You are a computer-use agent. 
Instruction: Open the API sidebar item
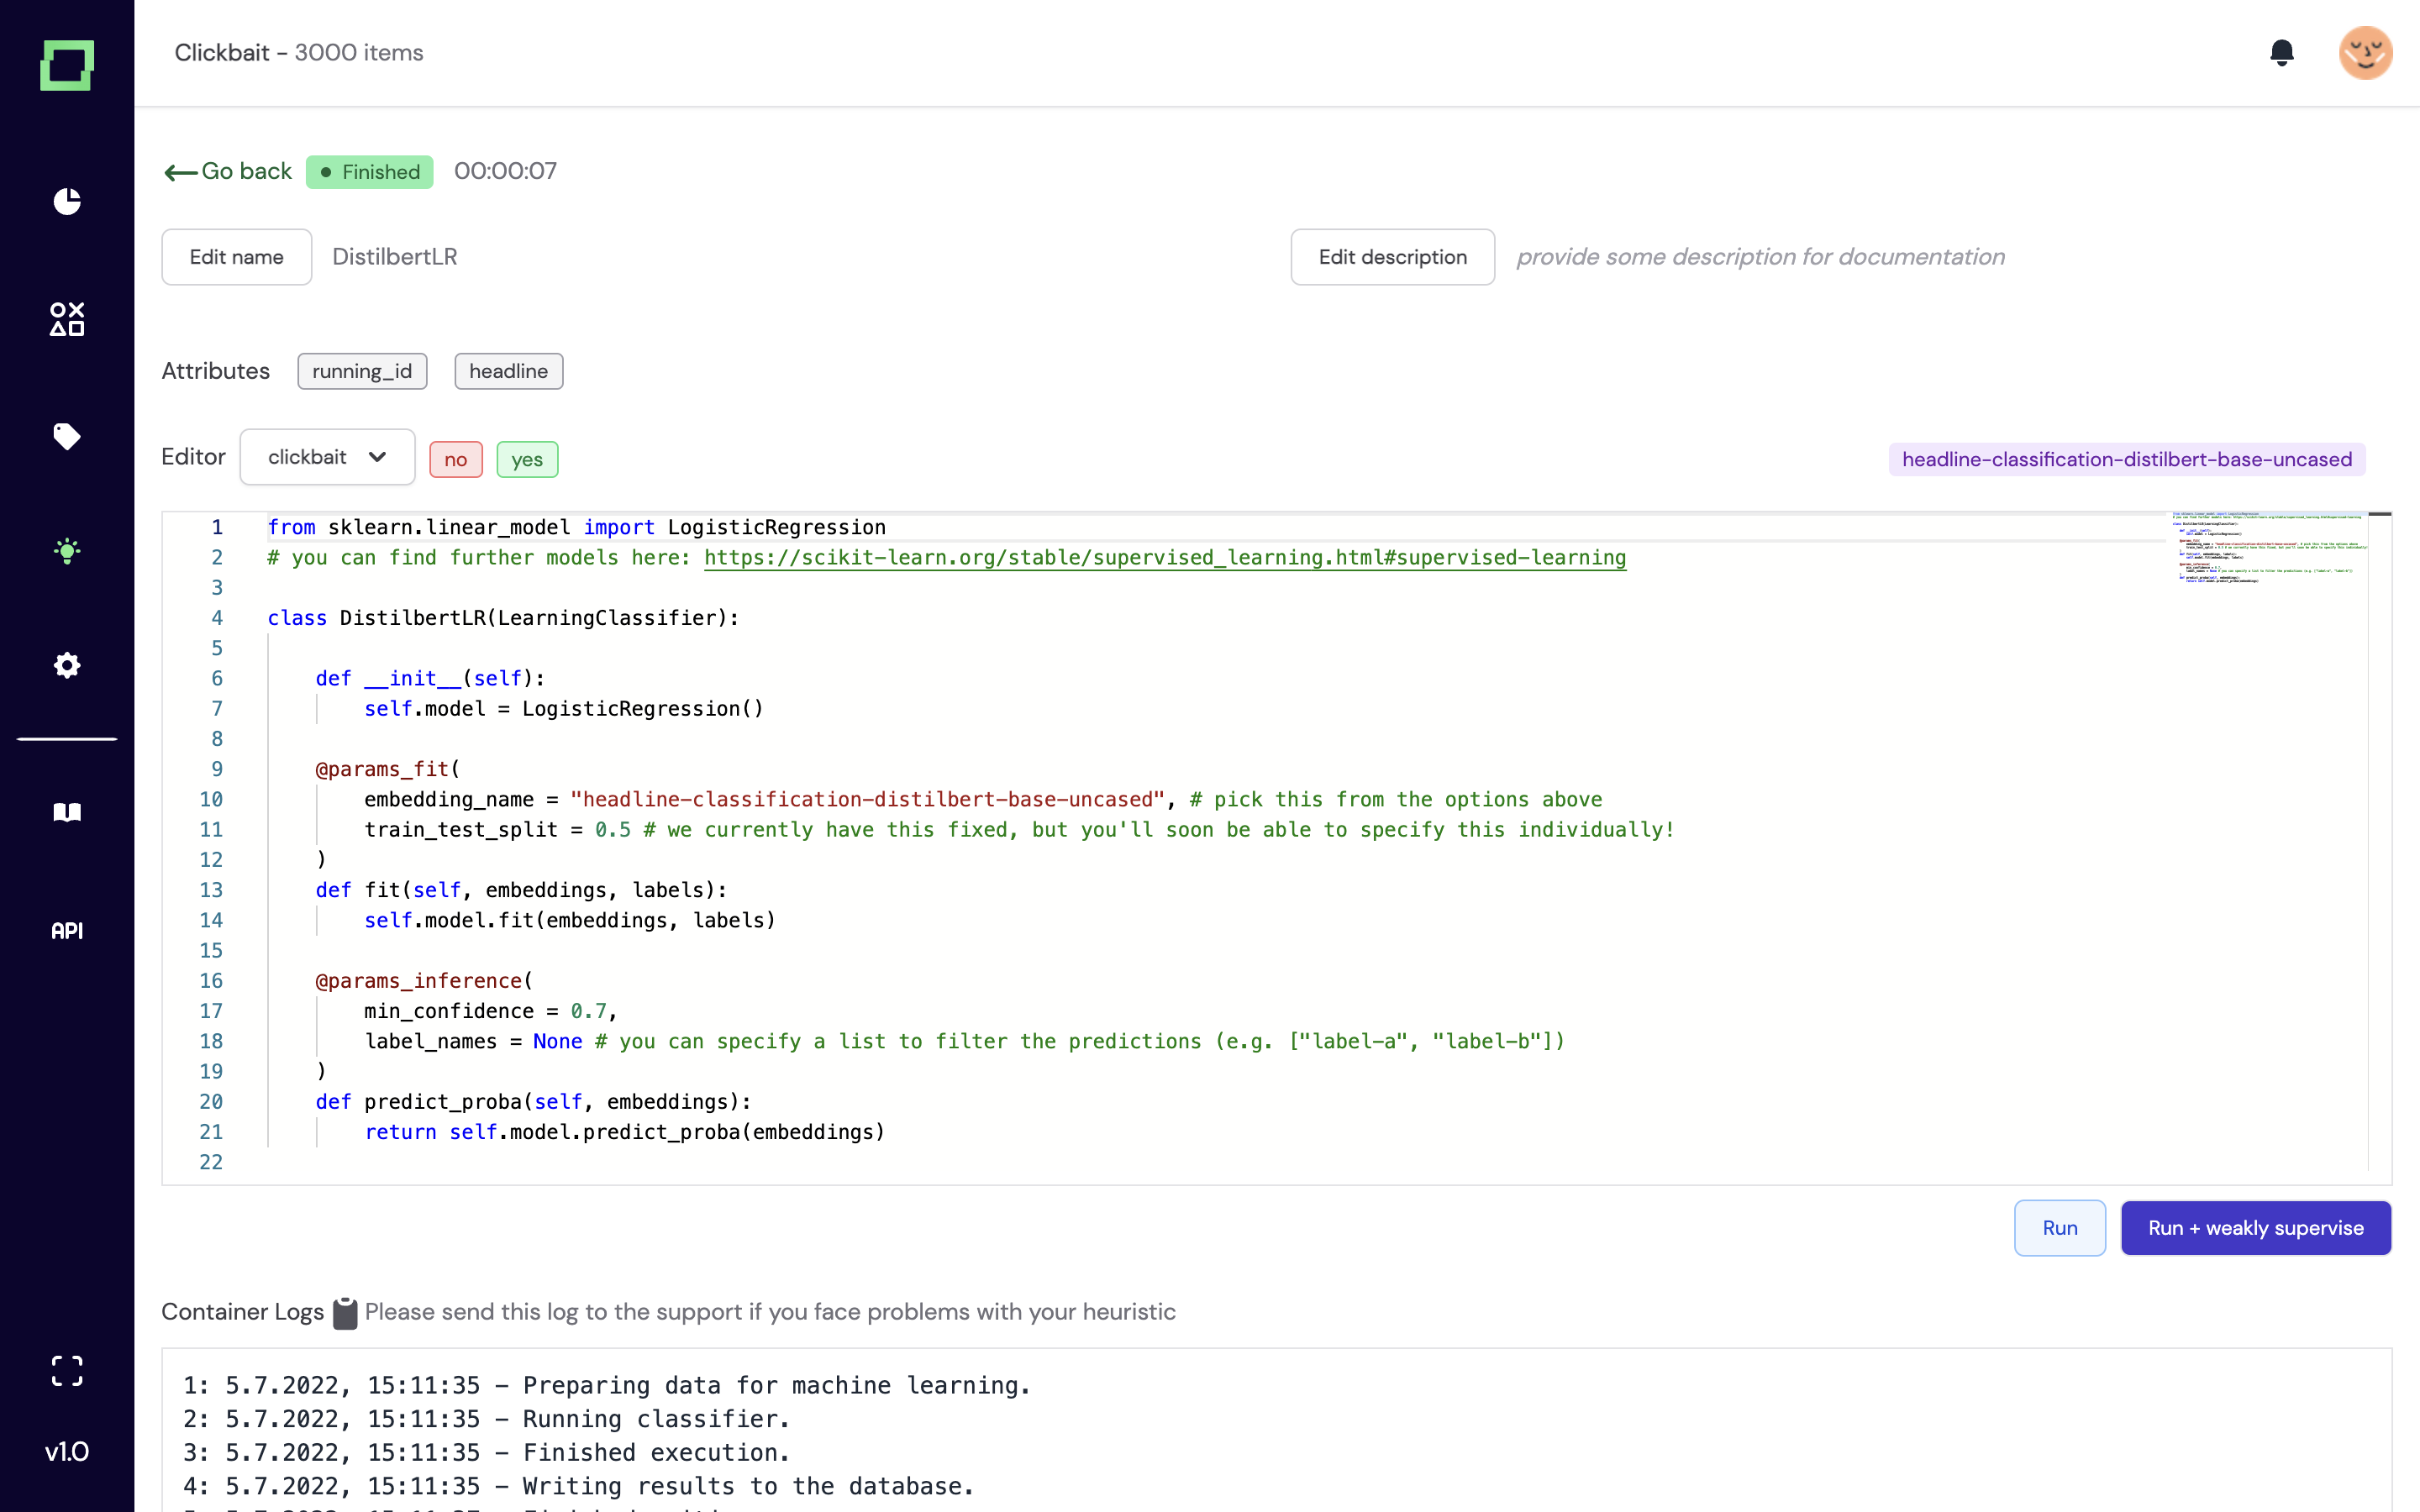click(x=67, y=931)
